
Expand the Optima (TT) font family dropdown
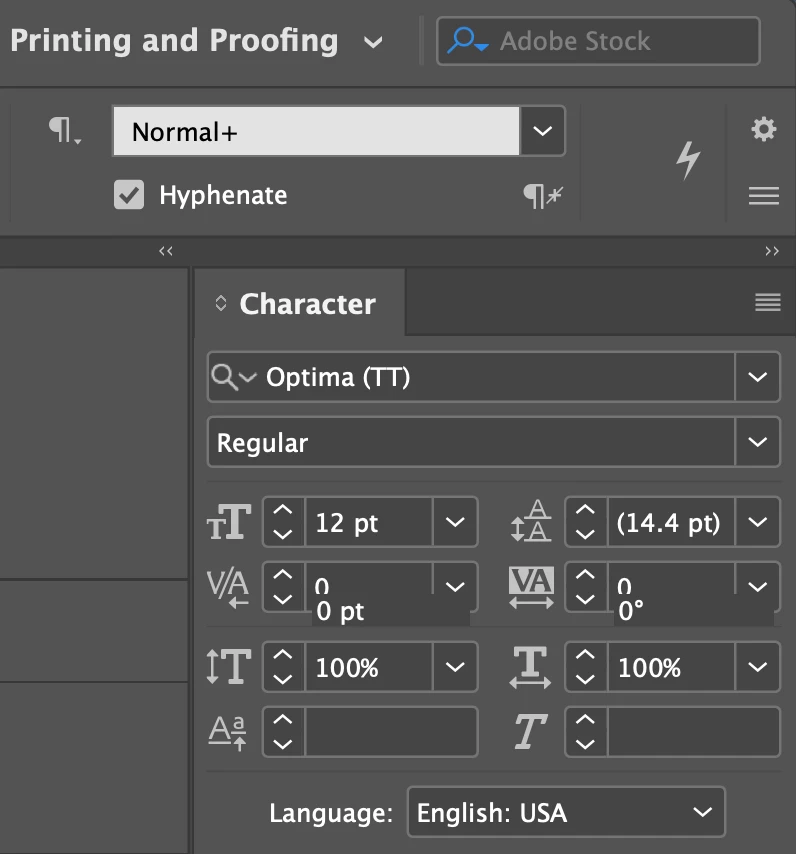(757, 377)
